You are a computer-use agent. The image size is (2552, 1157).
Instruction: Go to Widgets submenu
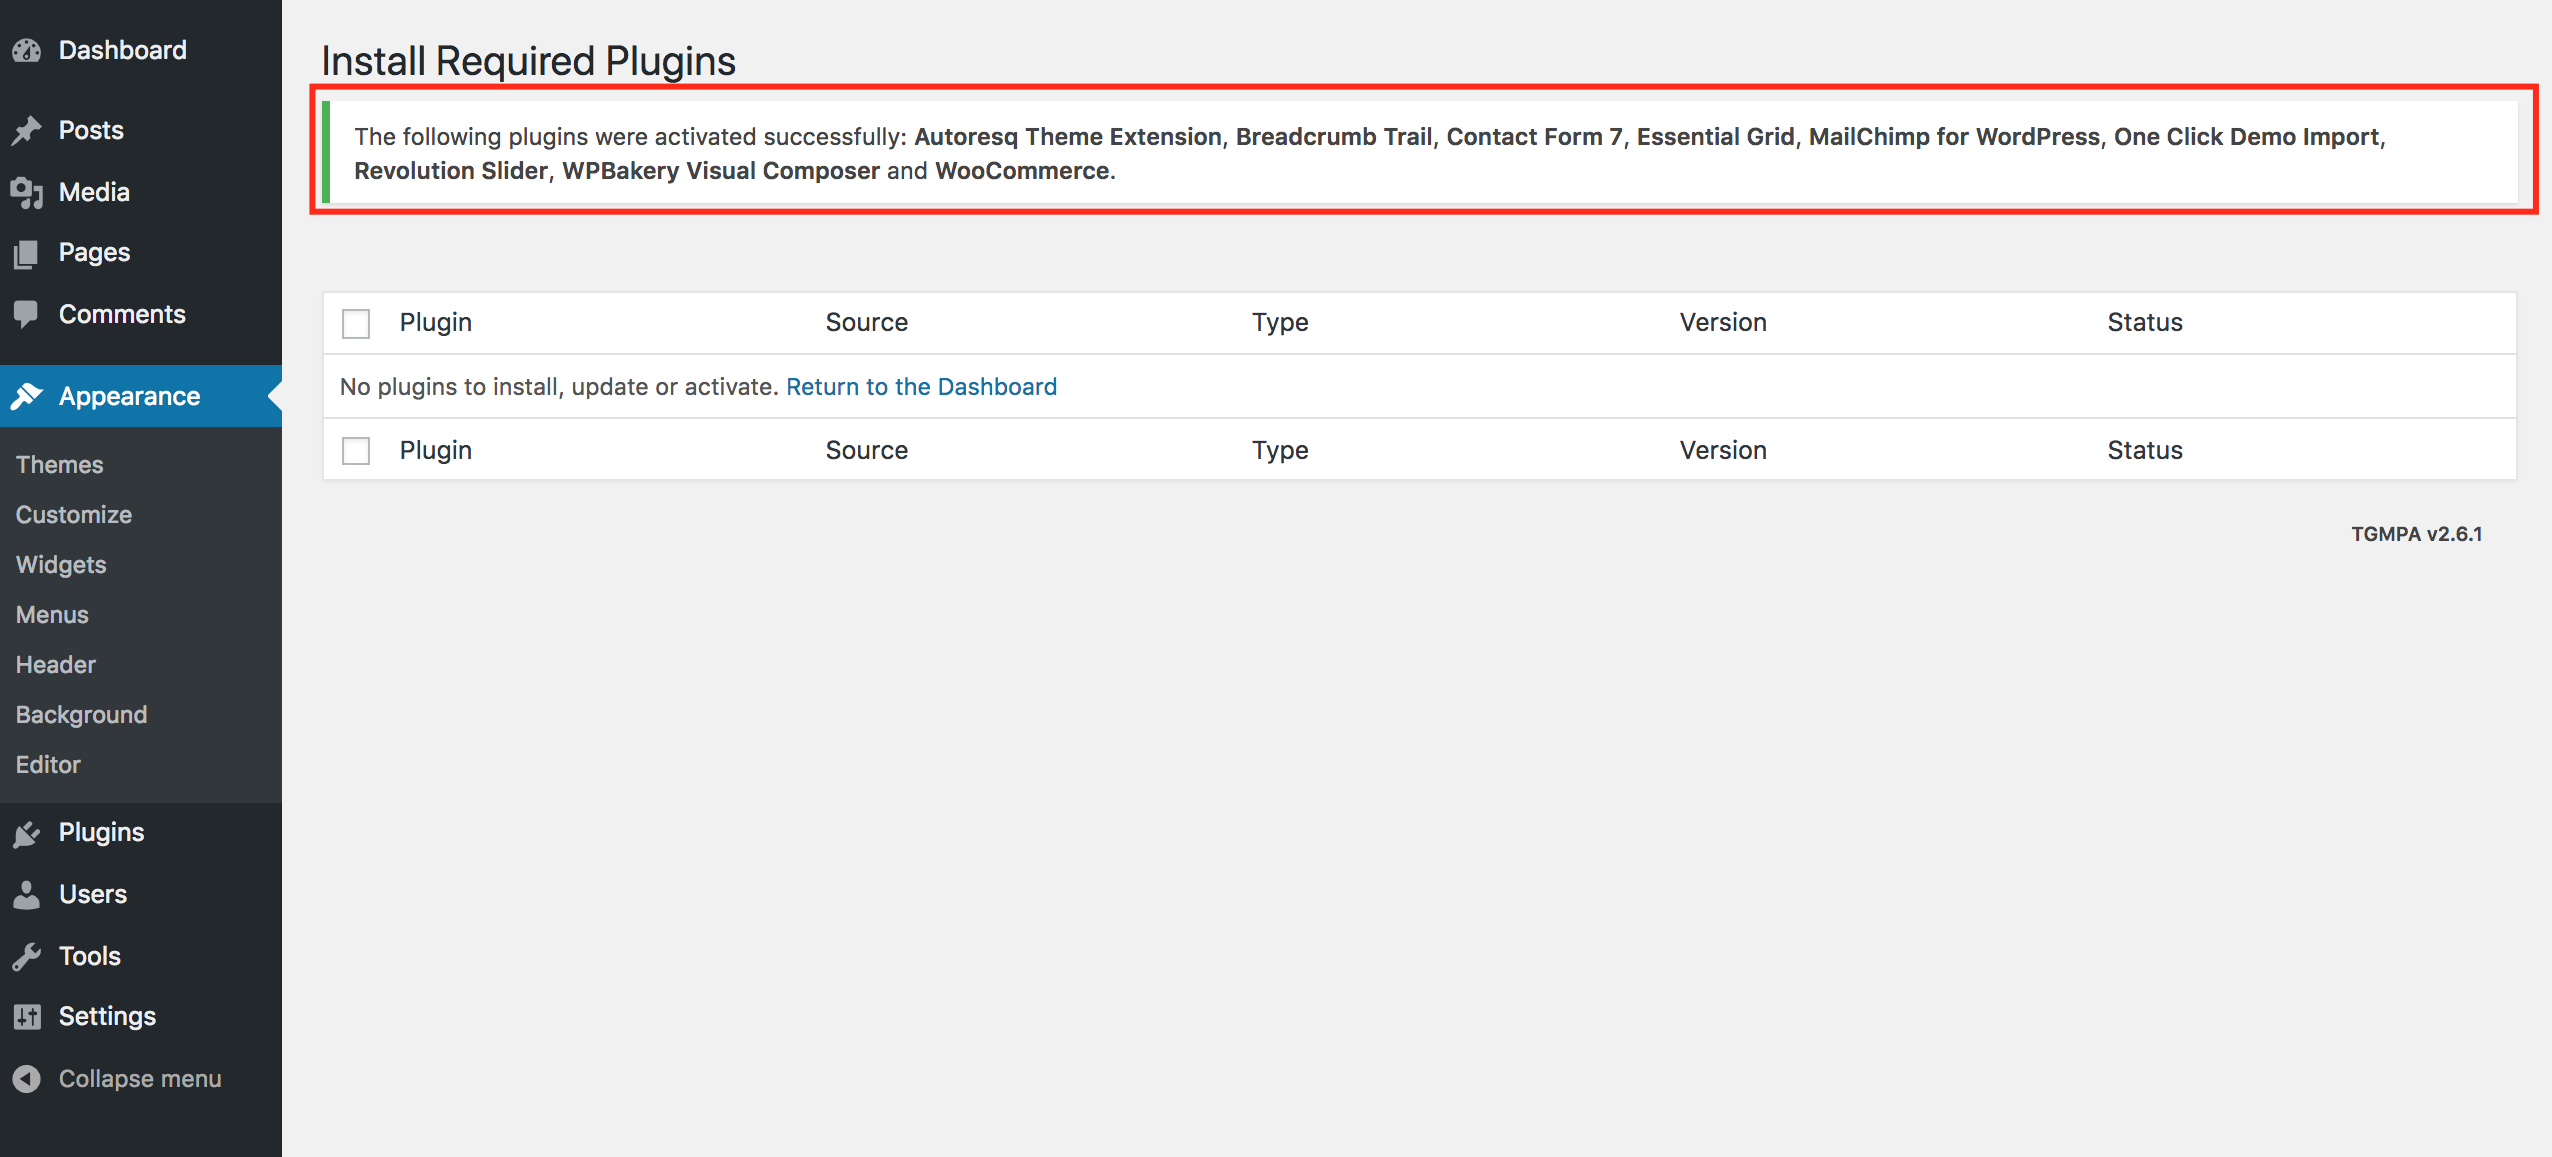(x=61, y=565)
